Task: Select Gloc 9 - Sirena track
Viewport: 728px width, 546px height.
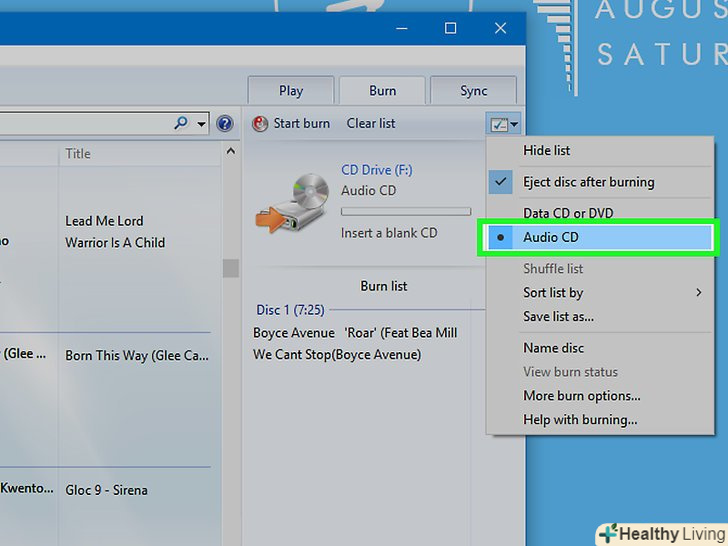Action: [106, 490]
